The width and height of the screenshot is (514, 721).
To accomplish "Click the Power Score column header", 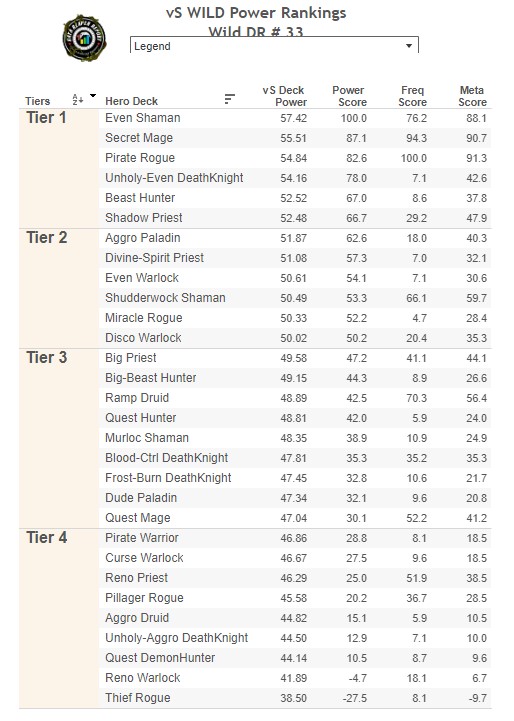I will [x=349, y=96].
